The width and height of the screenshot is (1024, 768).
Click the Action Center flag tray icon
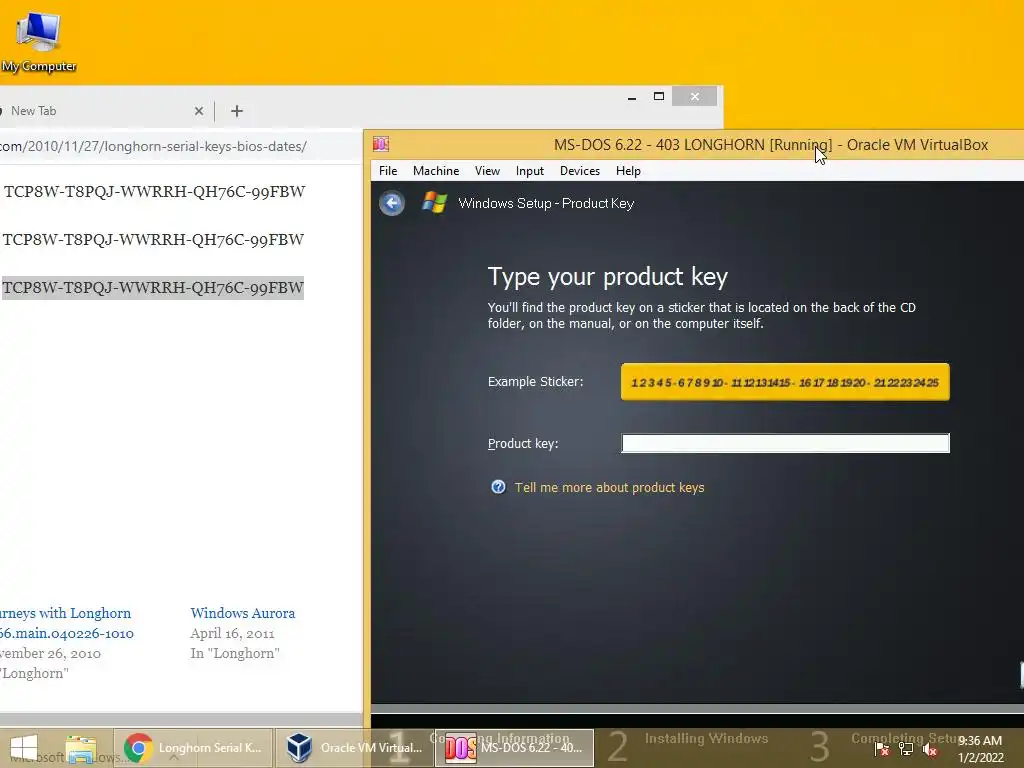(x=882, y=749)
